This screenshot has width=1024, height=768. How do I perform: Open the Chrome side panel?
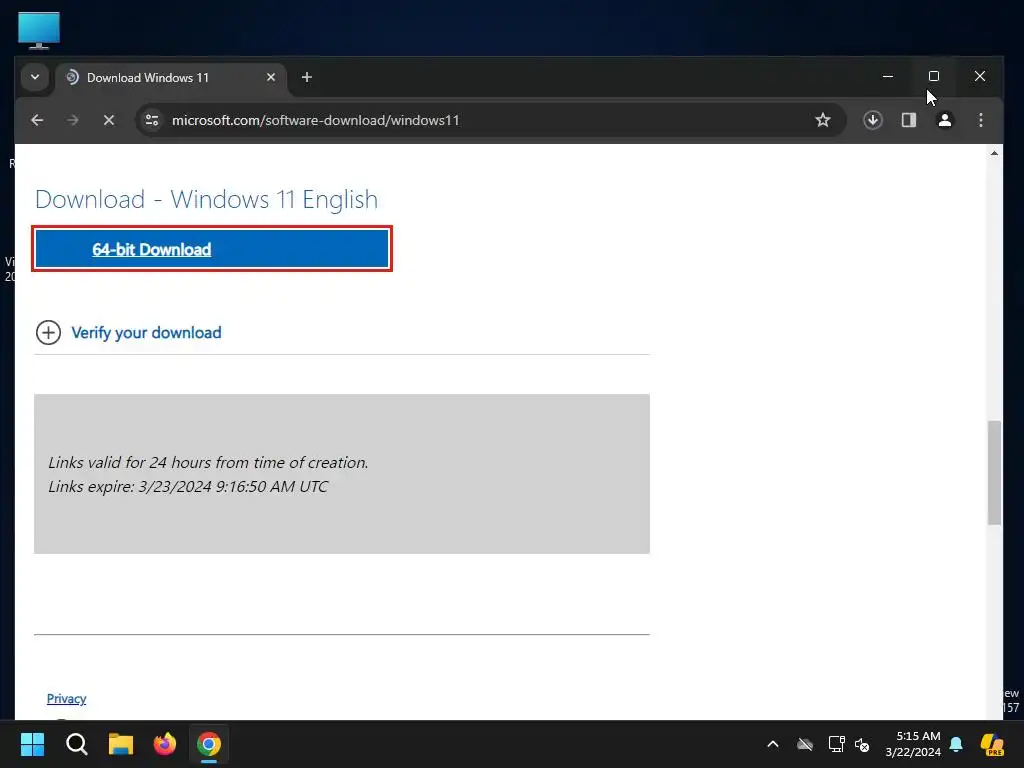[908, 120]
